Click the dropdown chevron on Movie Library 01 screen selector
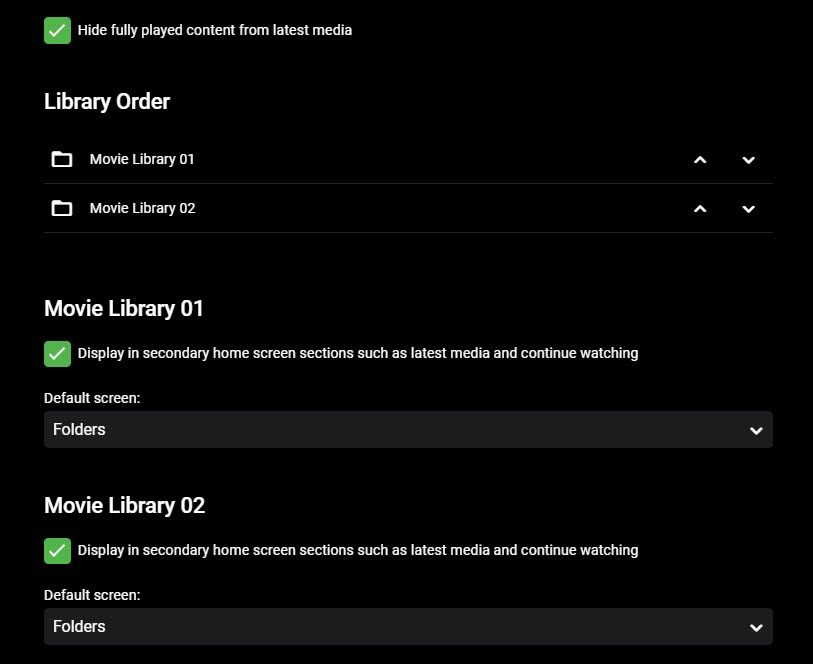This screenshot has width=813, height=664. (x=756, y=429)
